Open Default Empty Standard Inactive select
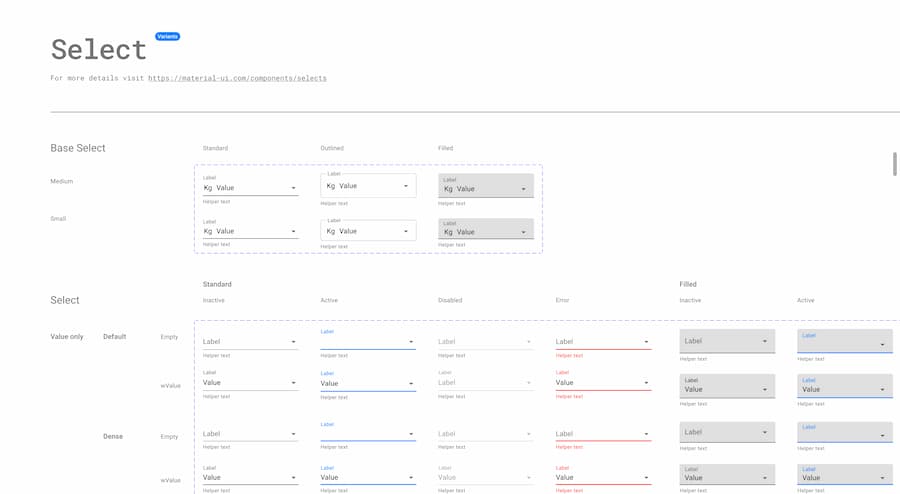Viewport: 900px width, 494px height. tap(250, 342)
